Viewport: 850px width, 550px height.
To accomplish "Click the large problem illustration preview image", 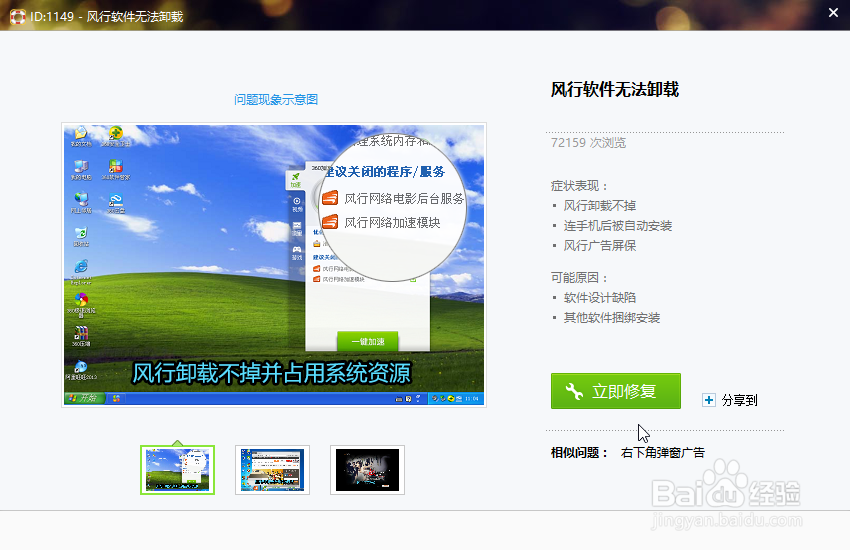I will (274, 265).
